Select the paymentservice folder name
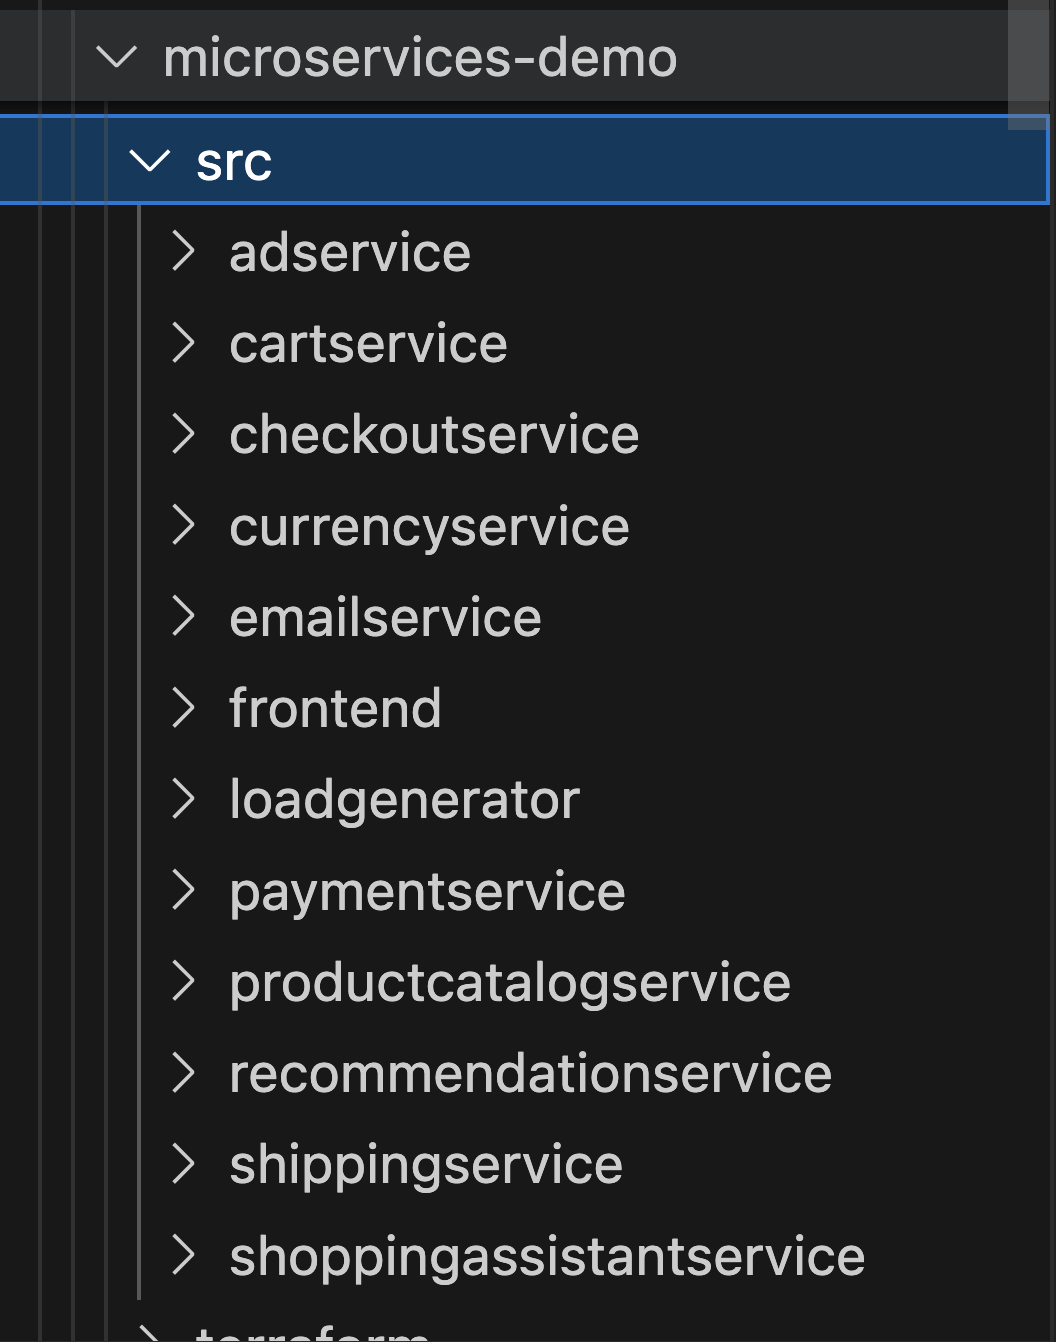The width and height of the screenshot is (1056, 1342). coord(427,890)
